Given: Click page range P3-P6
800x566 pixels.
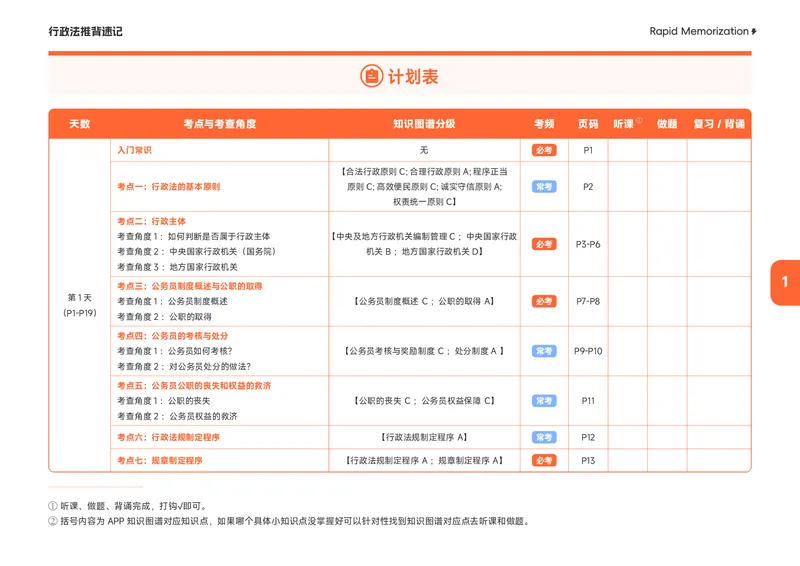Looking at the screenshot, I should [588, 244].
